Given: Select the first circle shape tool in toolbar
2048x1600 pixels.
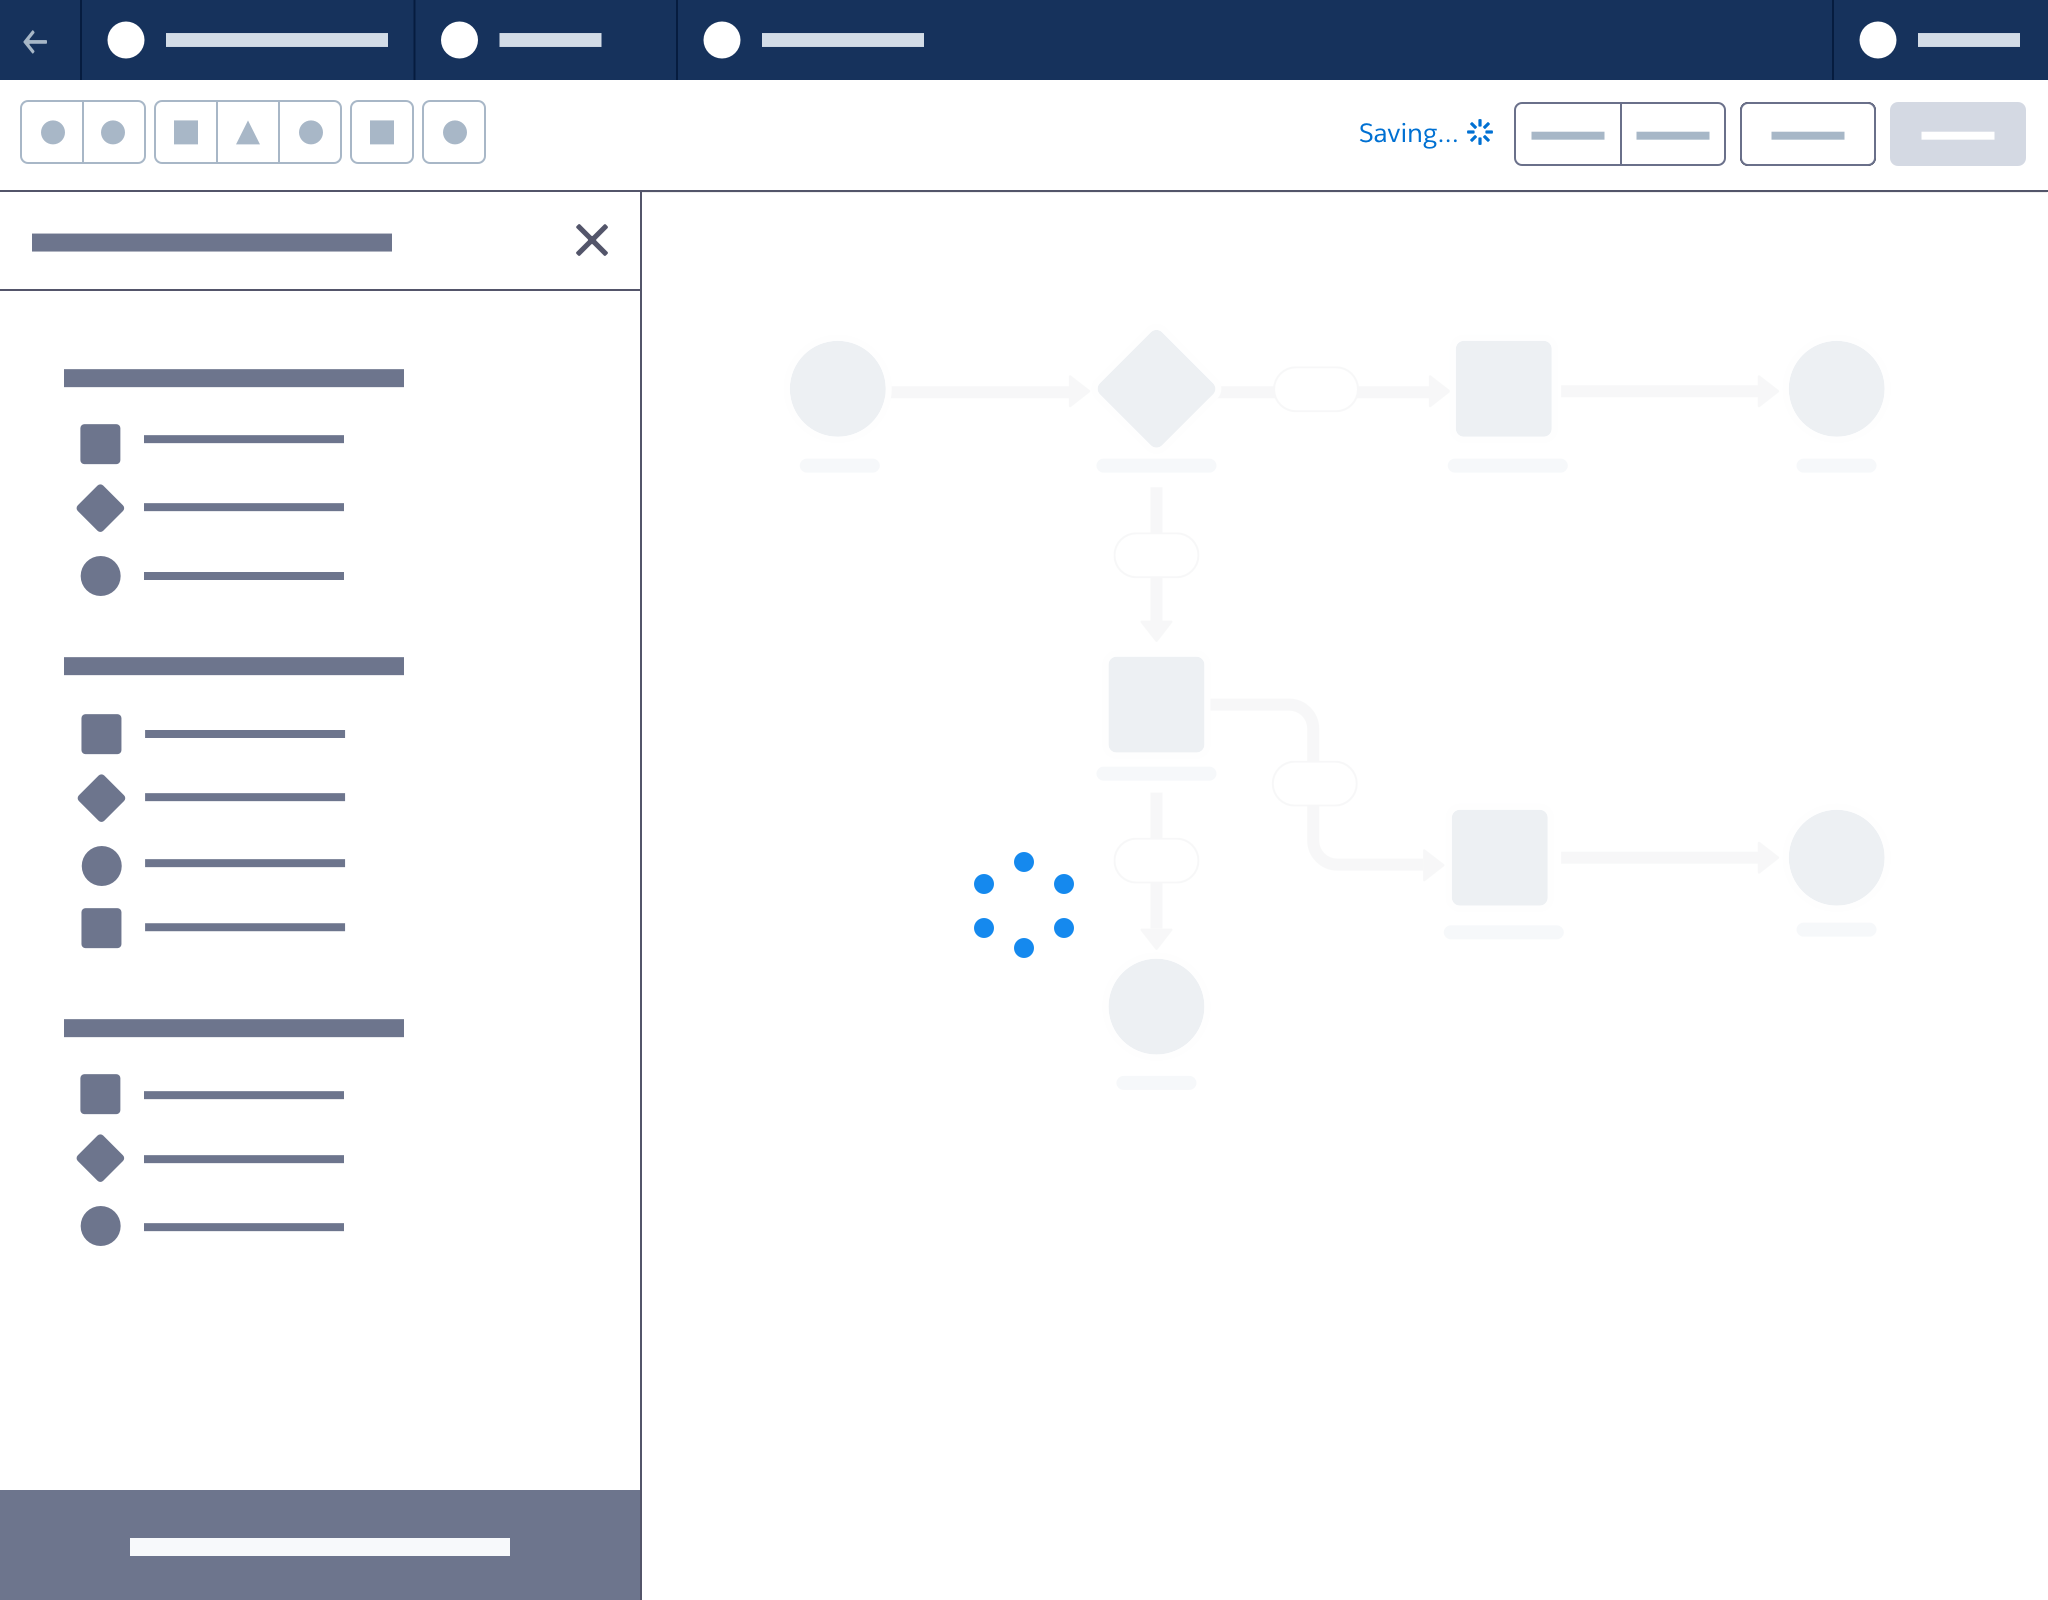Looking at the screenshot, I should 53,131.
